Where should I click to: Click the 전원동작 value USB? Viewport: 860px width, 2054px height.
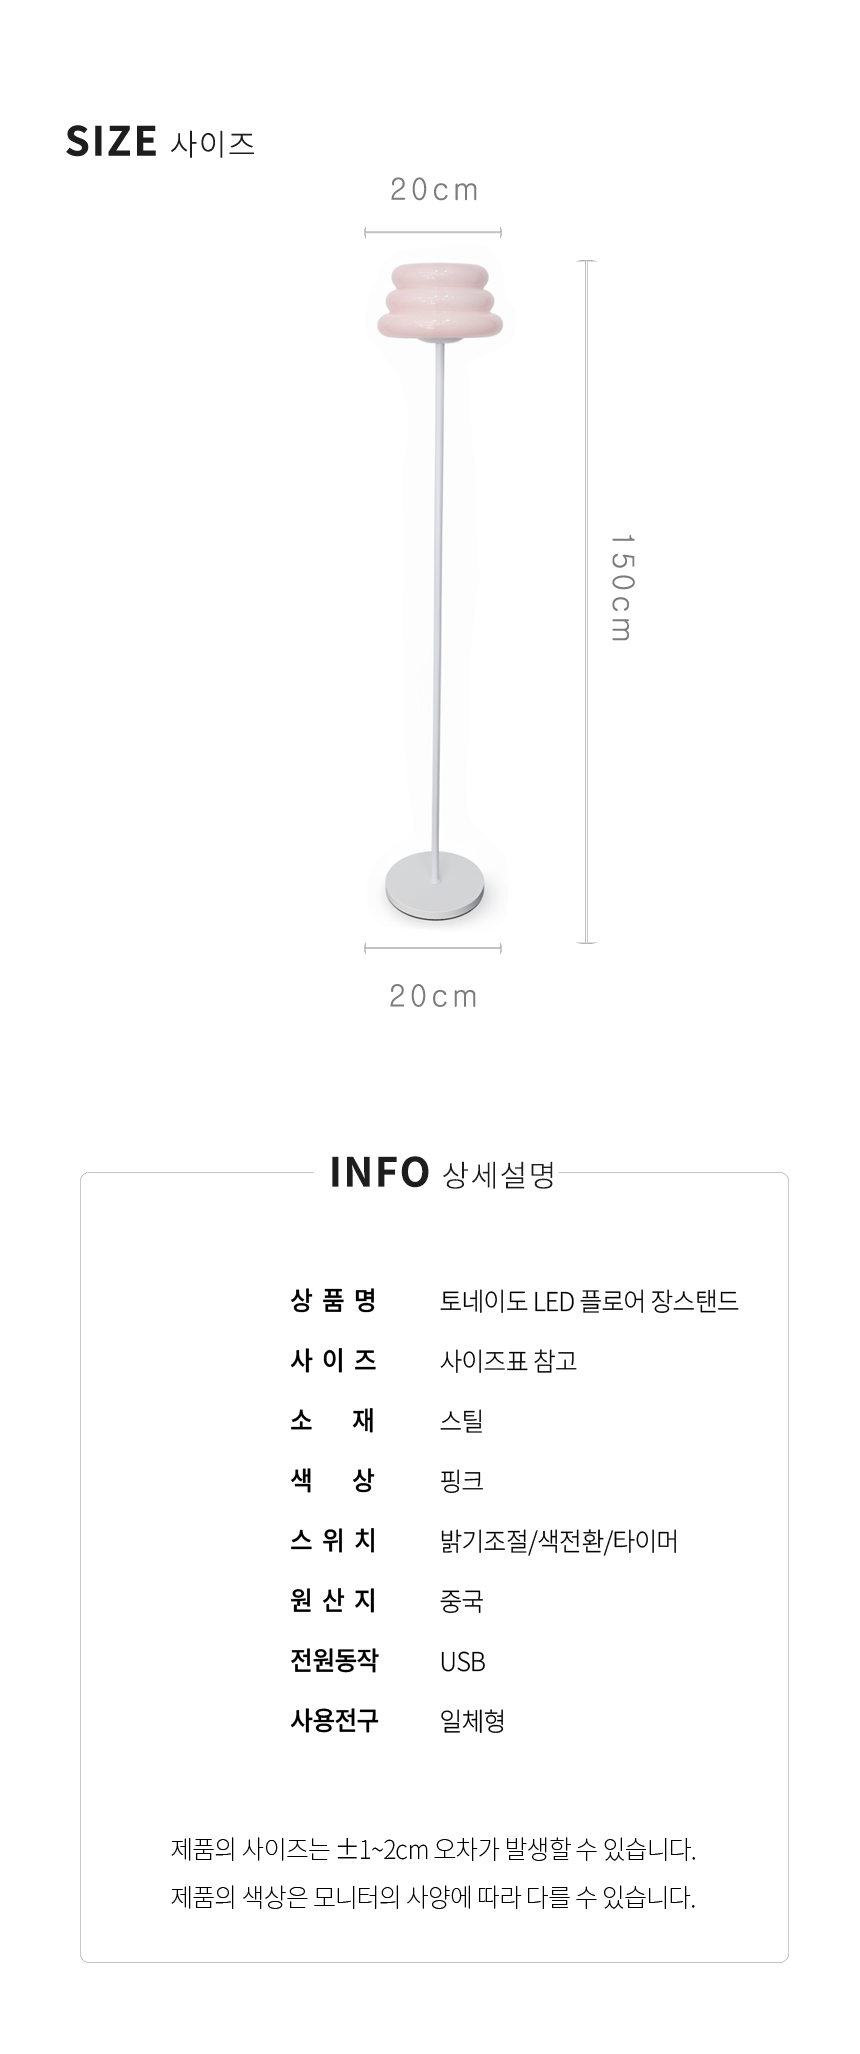coord(463,1661)
